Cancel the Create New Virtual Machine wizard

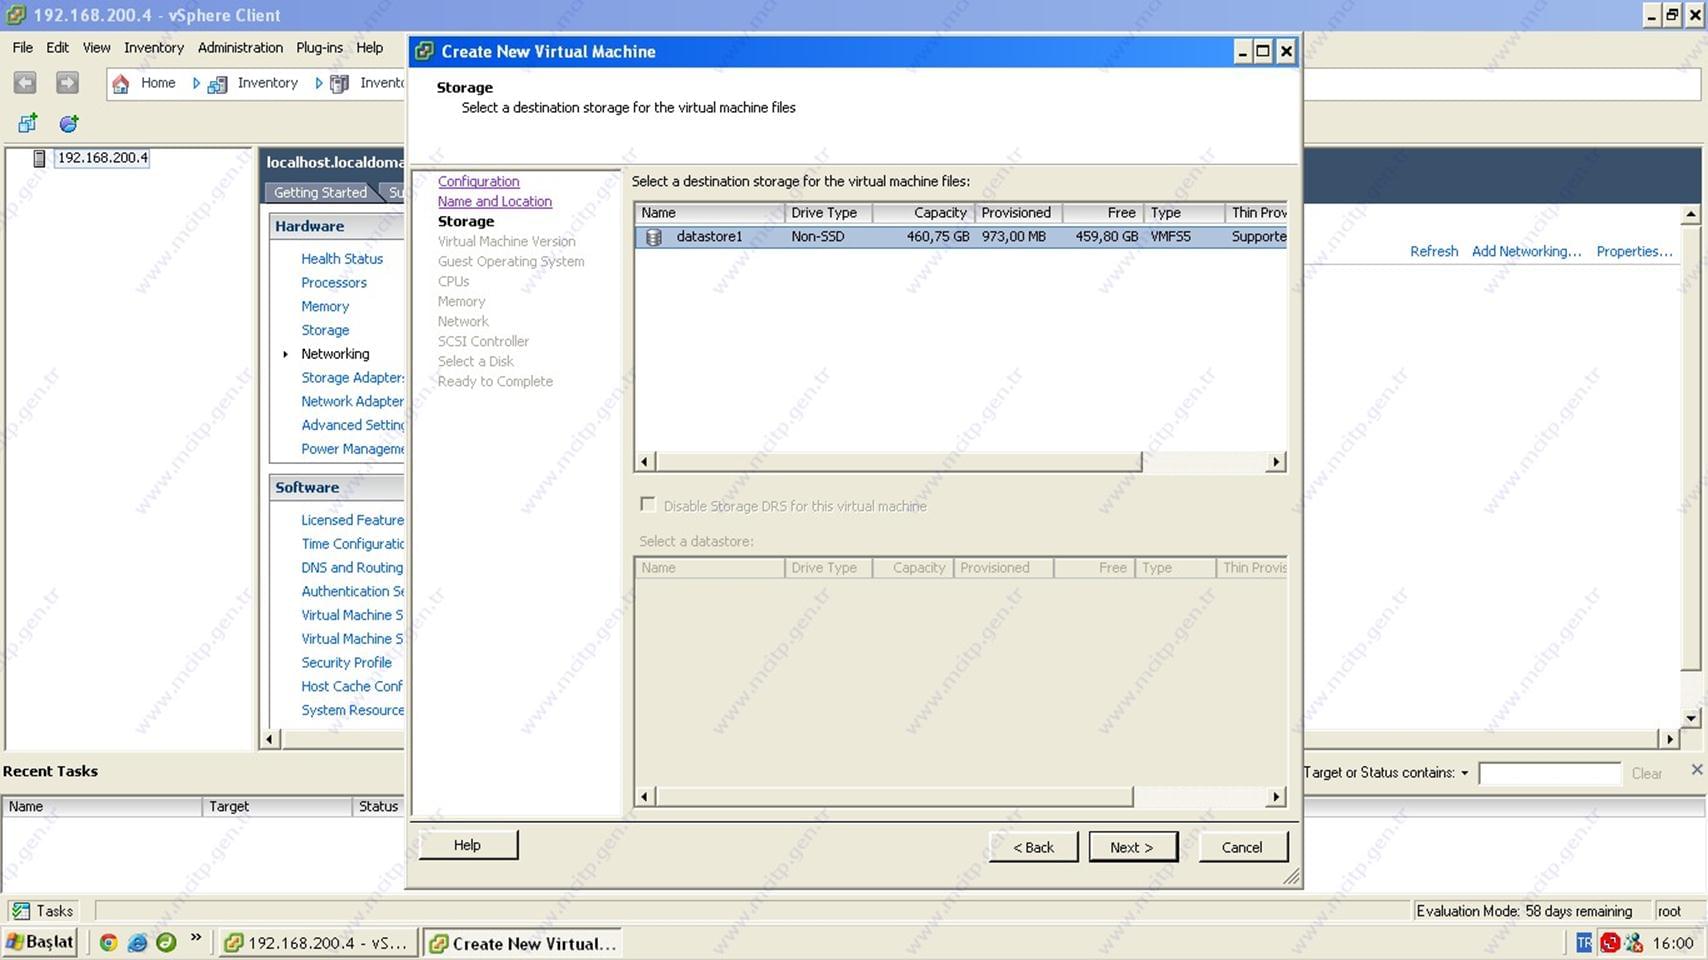(1242, 847)
